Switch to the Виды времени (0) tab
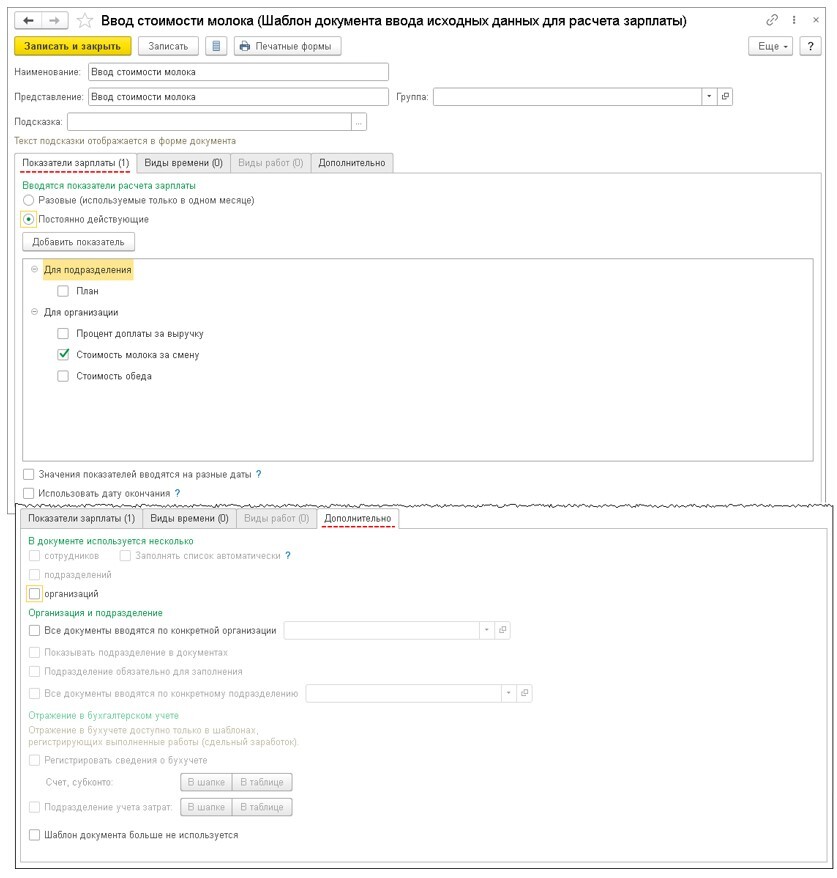The width and height of the screenshot is (837, 878). 183,163
